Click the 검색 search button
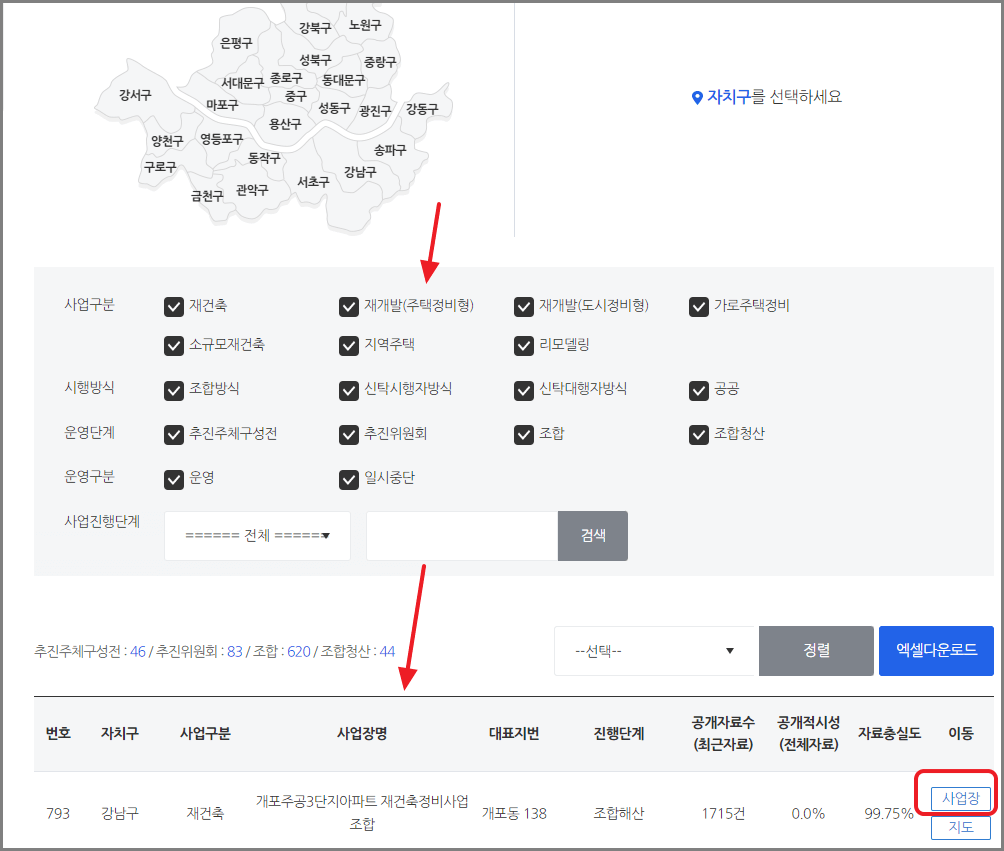1004x851 pixels. 592,536
